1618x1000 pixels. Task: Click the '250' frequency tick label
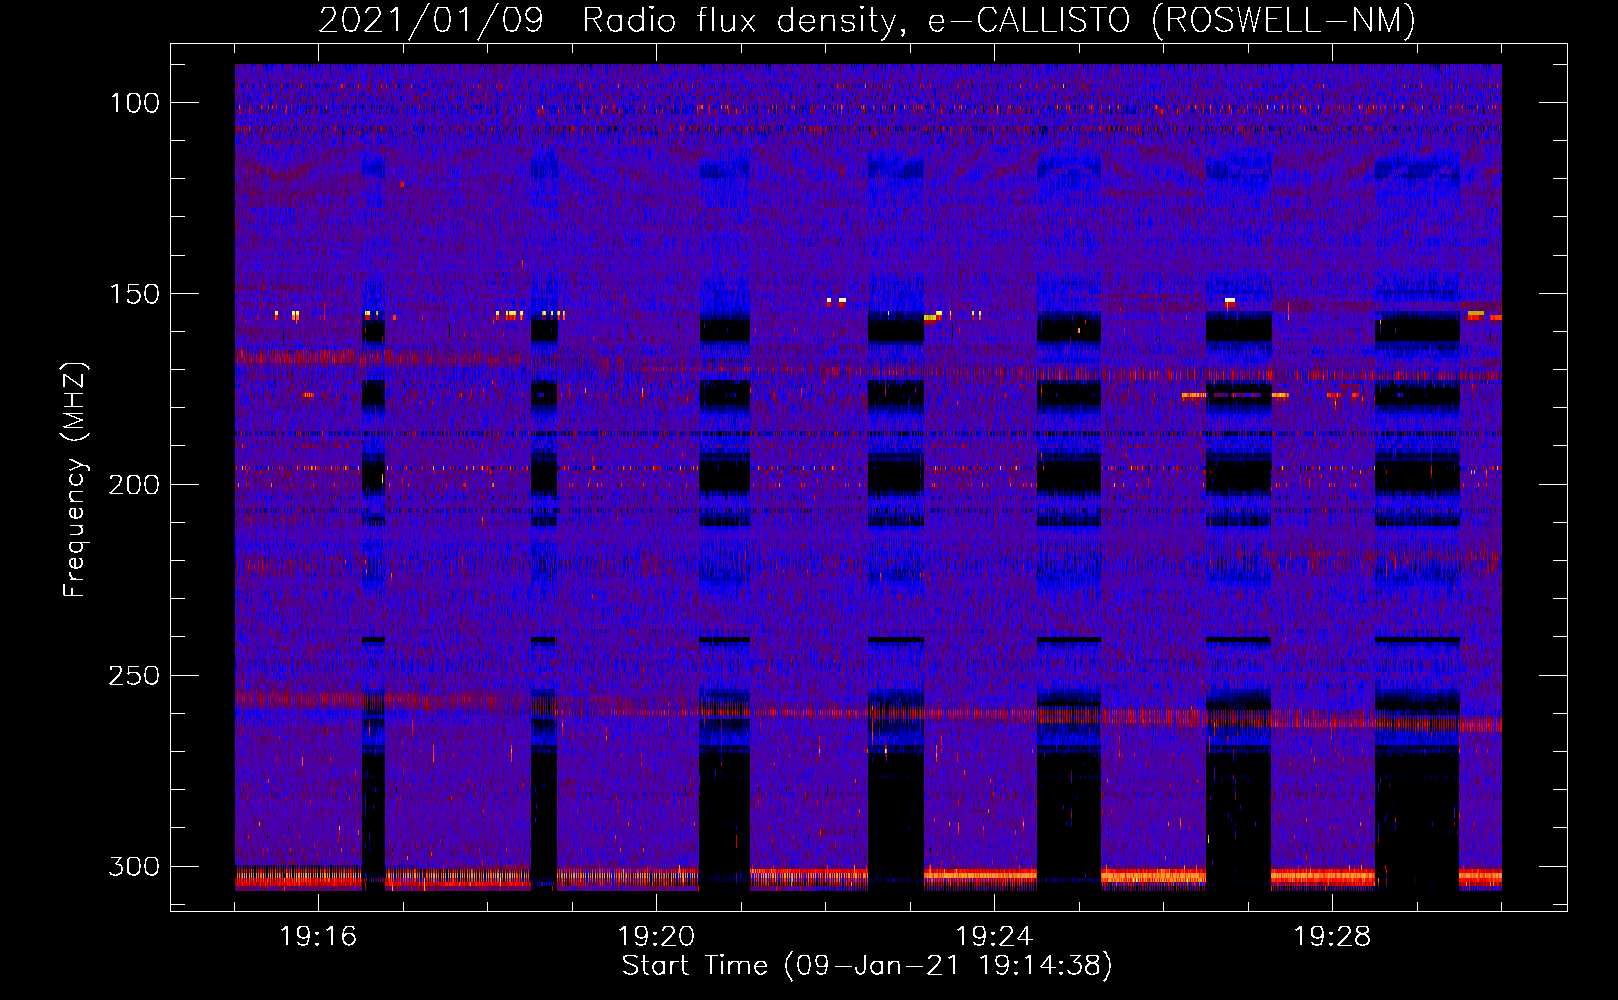coord(135,676)
